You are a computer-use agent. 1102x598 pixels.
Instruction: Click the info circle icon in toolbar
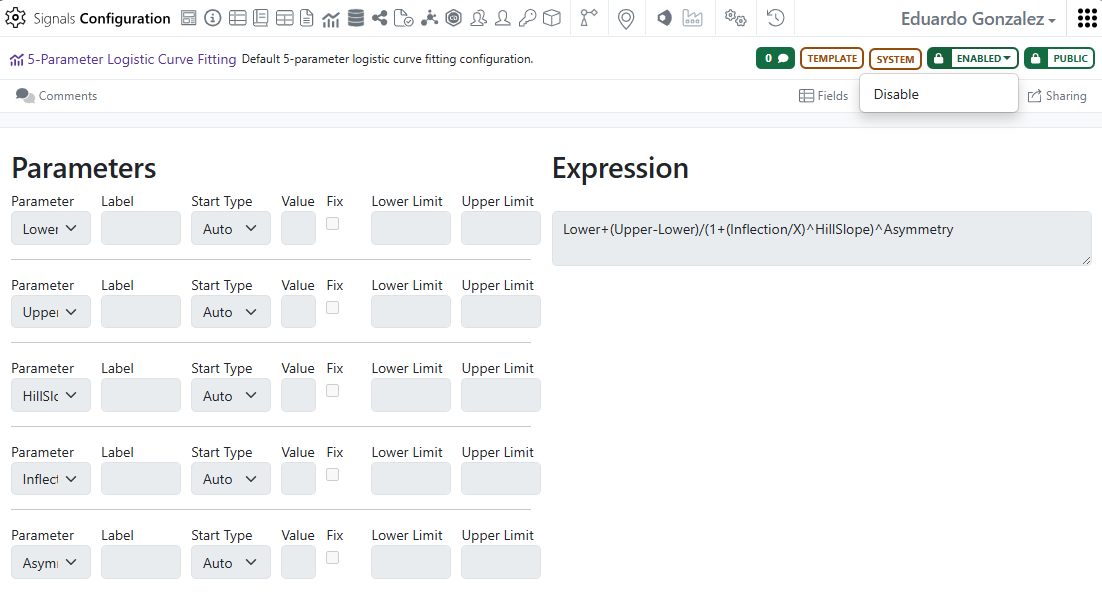coord(212,18)
